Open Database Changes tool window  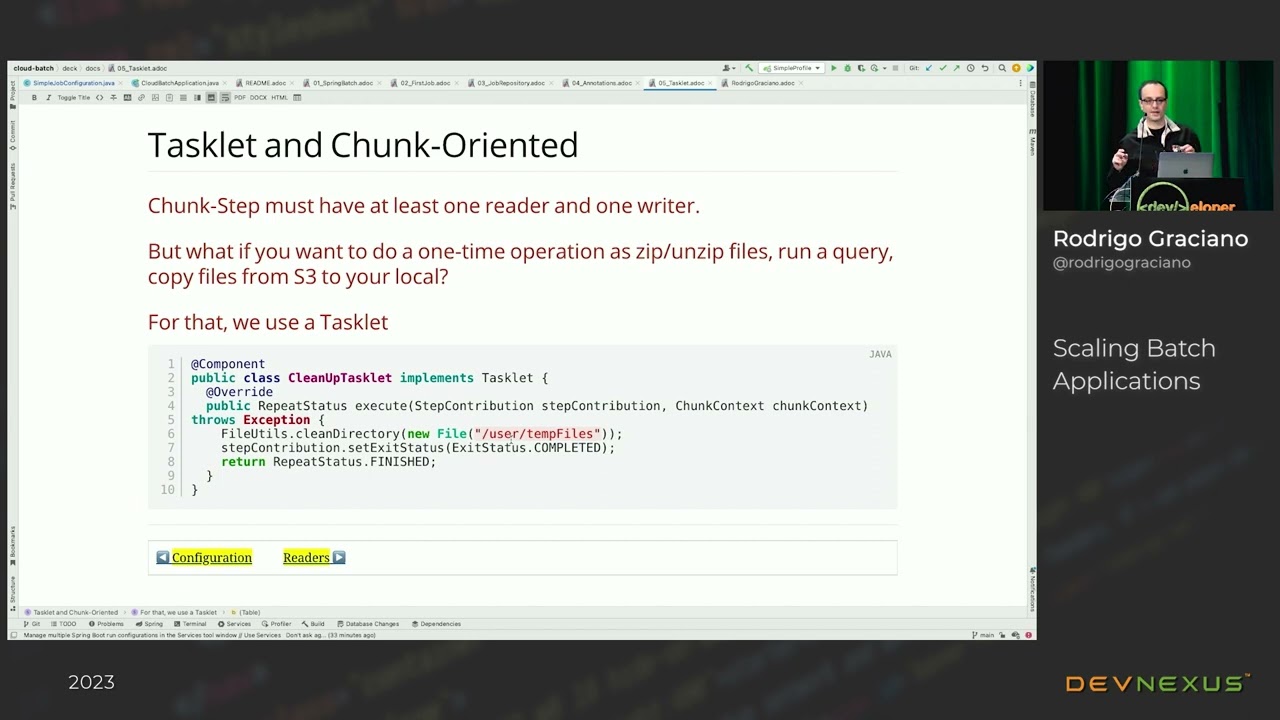click(368, 624)
